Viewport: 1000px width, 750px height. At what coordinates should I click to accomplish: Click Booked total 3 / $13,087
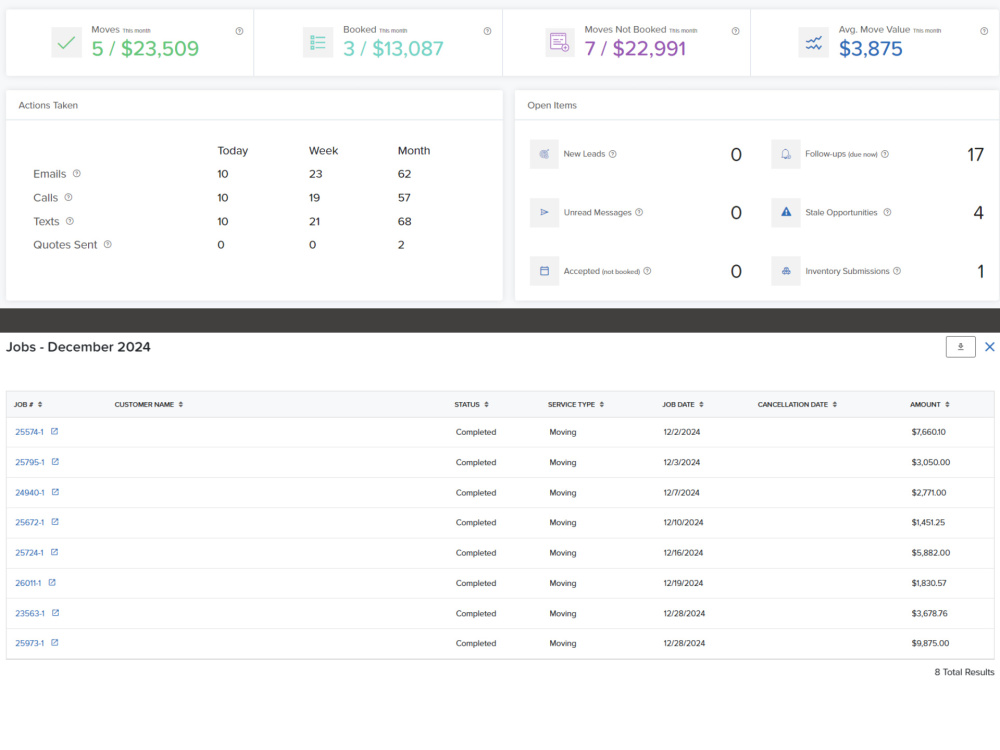(393, 48)
